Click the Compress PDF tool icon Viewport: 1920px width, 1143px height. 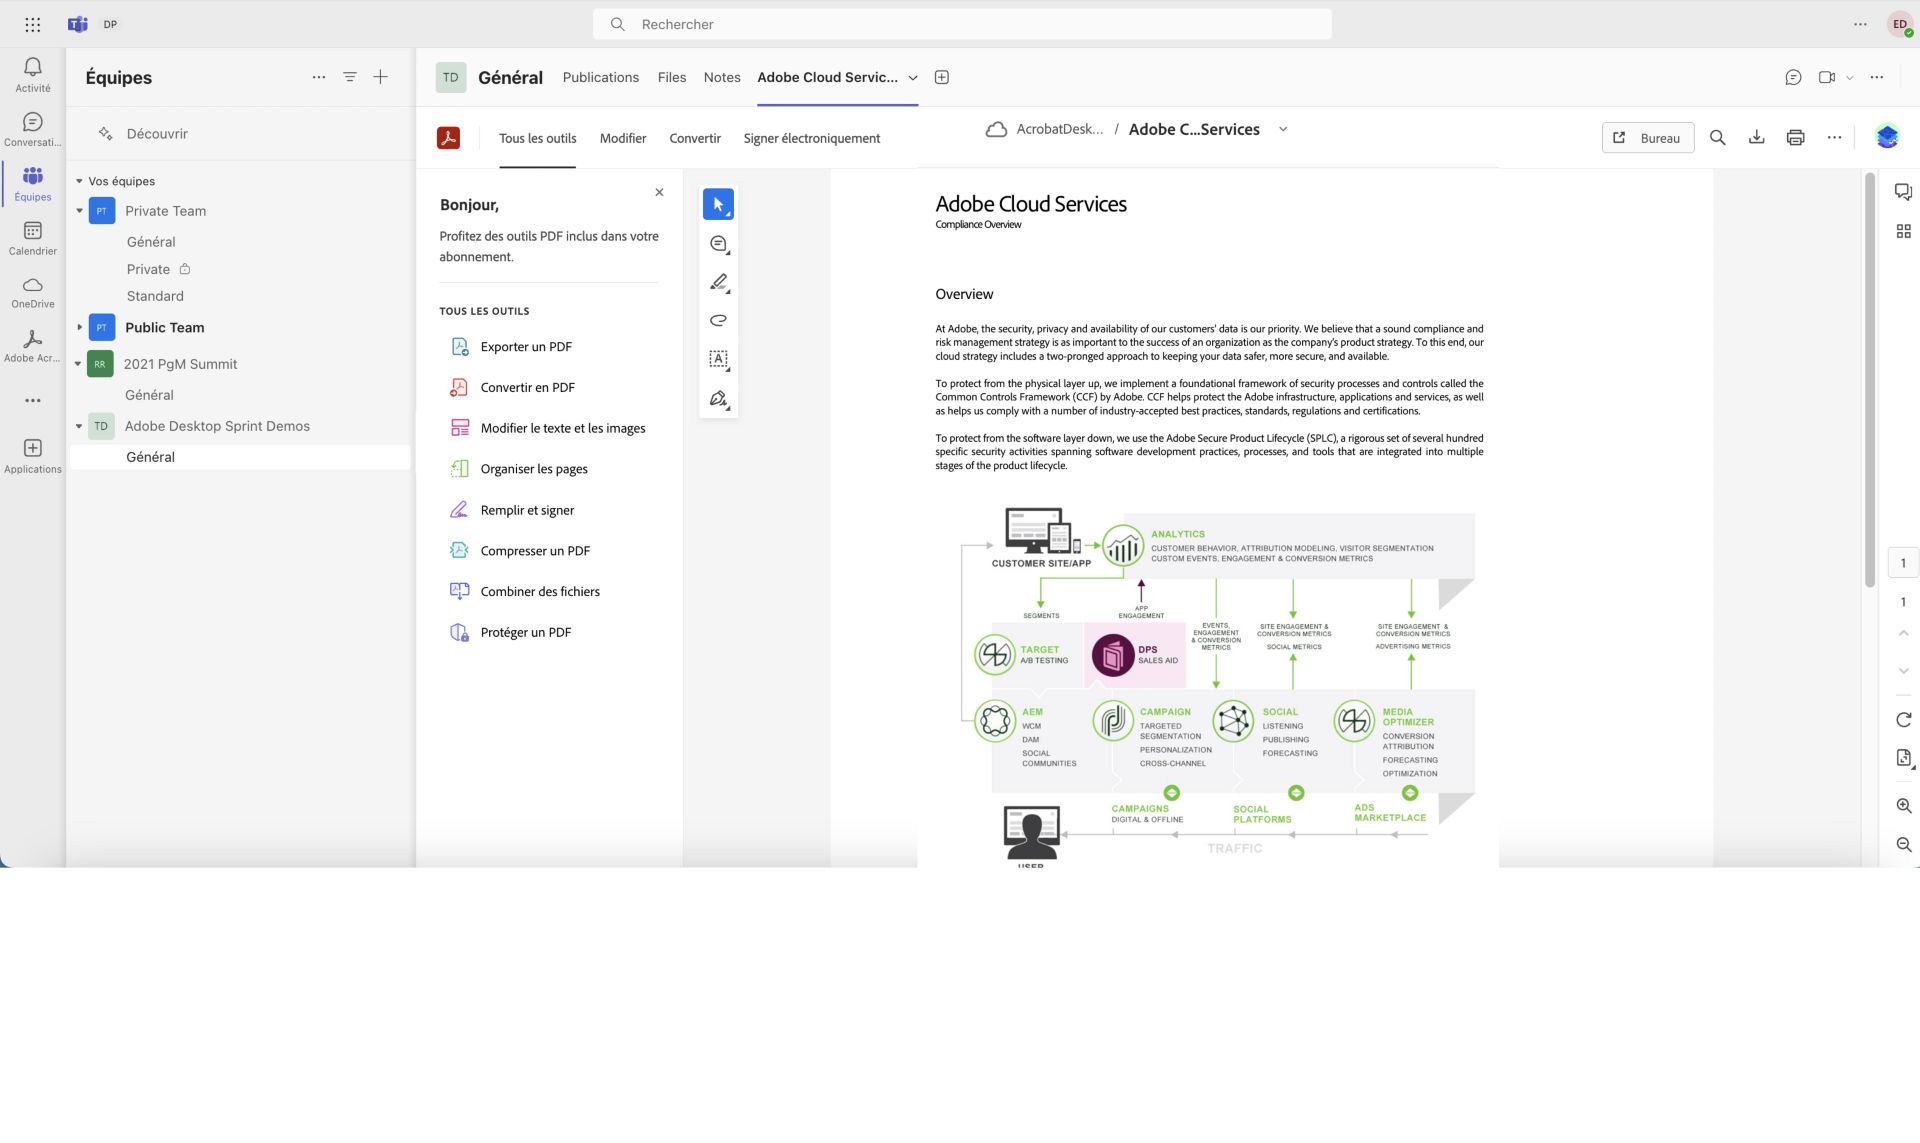coord(459,550)
